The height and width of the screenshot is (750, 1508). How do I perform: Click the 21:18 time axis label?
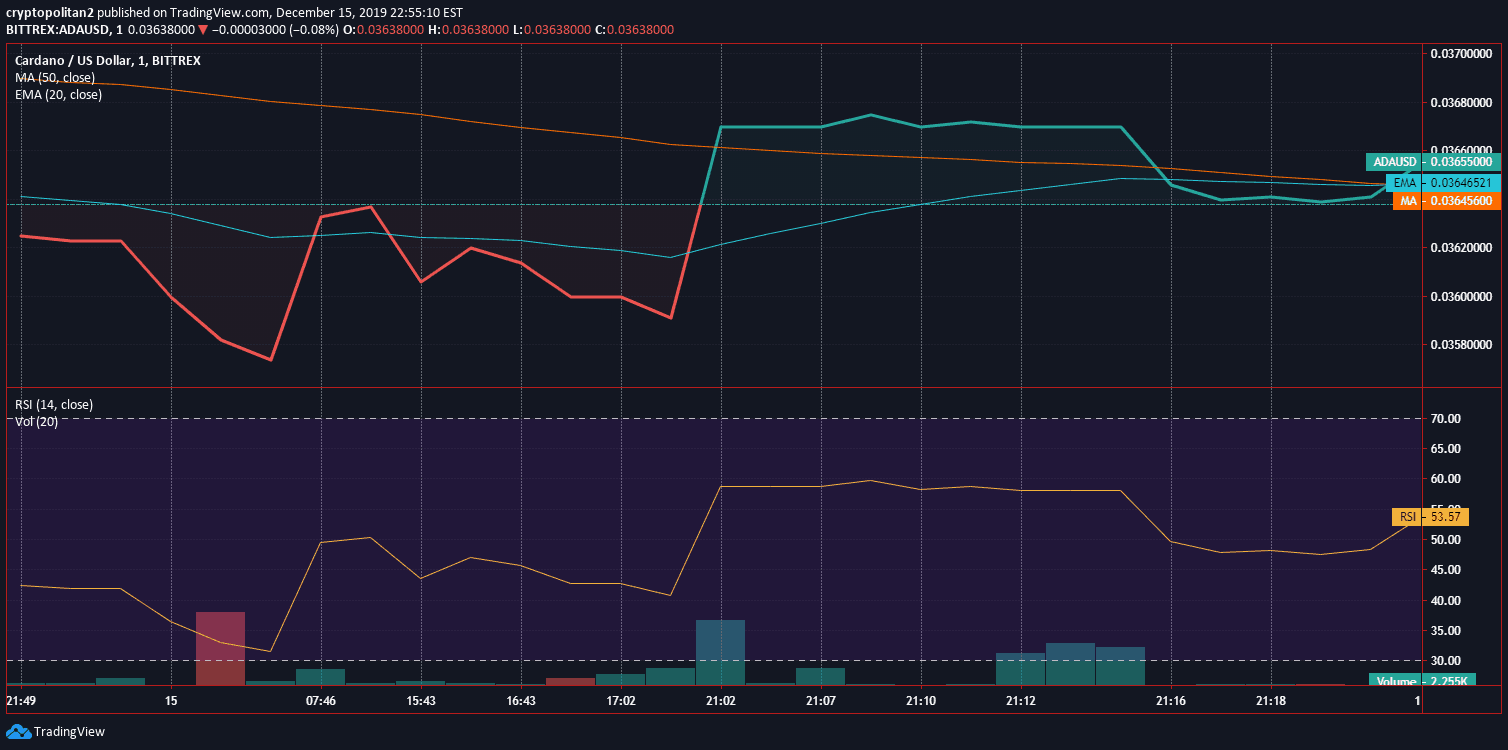click(1270, 701)
